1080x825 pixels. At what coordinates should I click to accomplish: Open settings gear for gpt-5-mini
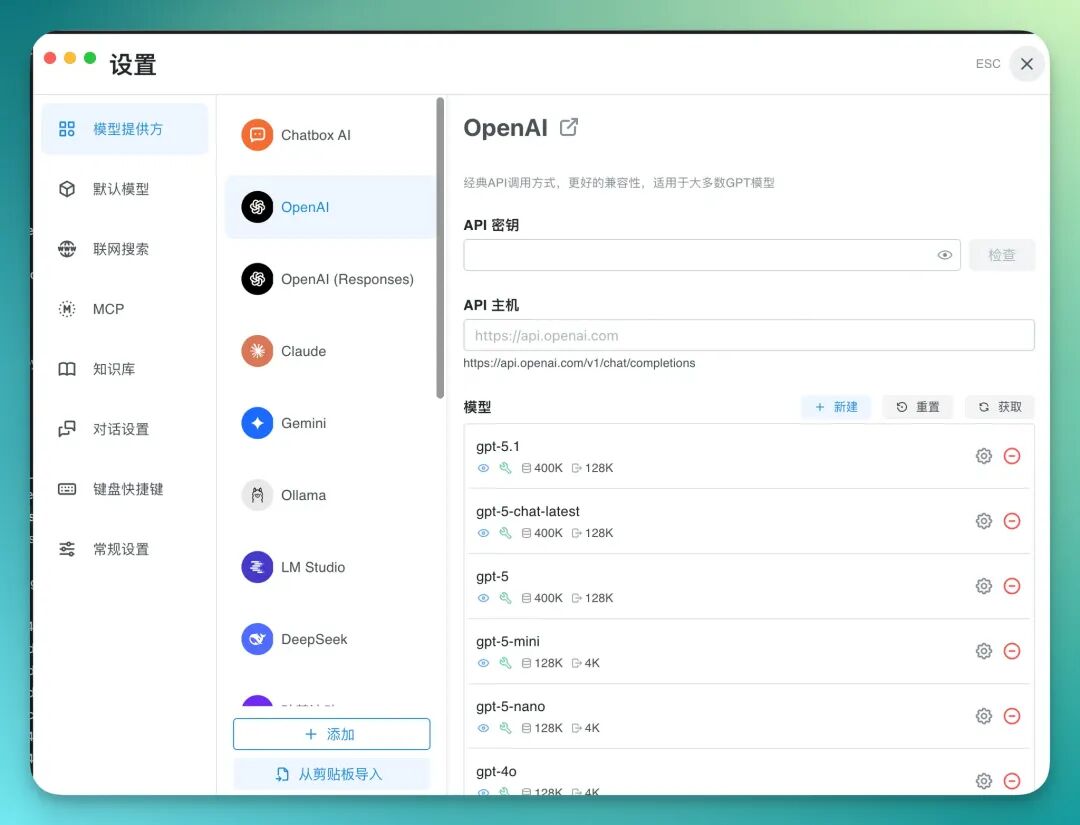pos(984,651)
